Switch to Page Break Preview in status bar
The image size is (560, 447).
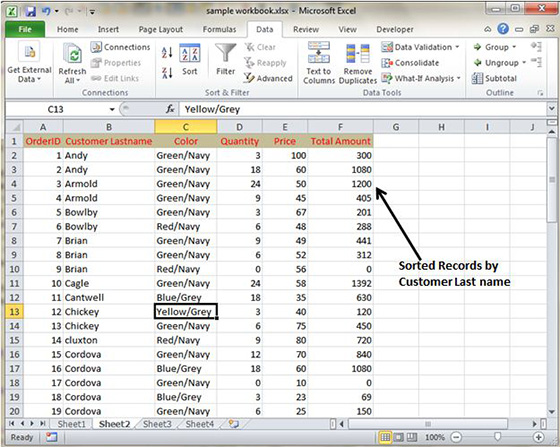tap(412, 437)
